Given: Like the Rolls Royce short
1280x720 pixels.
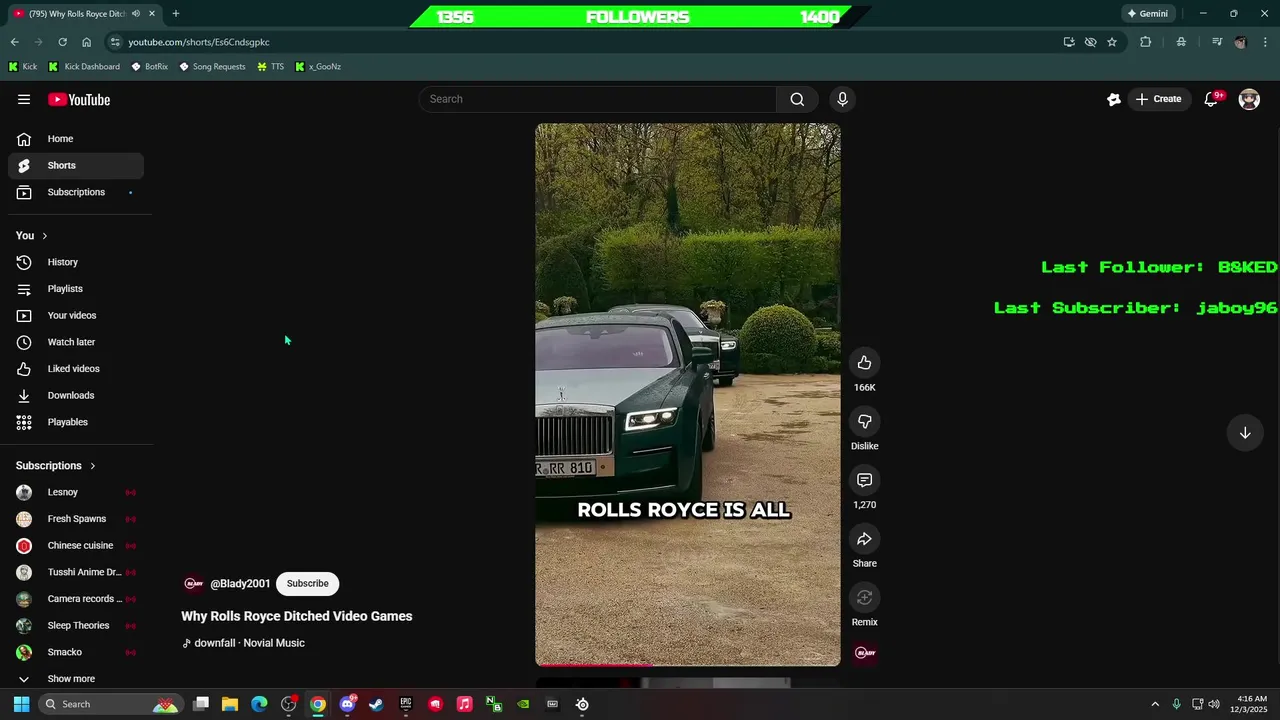Looking at the screenshot, I should coord(864,363).
